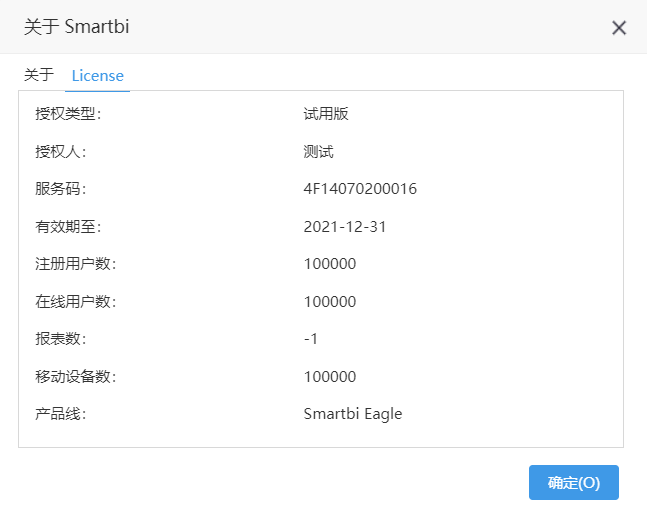This screenshot has height=515, width=647.
Task: Click the expiry date 2021-12-31
Action: tap(345, 227)
